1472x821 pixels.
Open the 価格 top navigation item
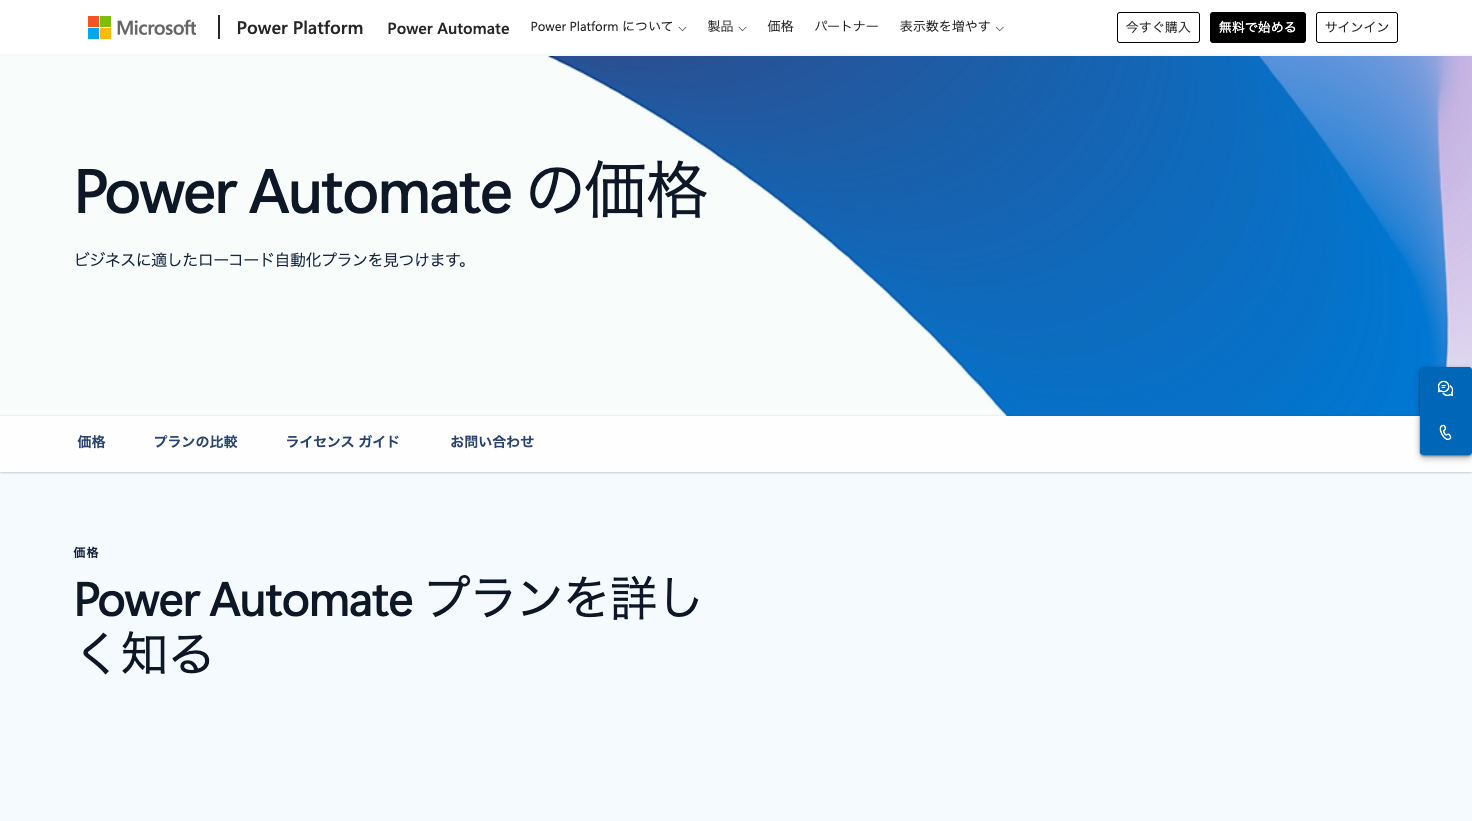[x=780, y=27]
